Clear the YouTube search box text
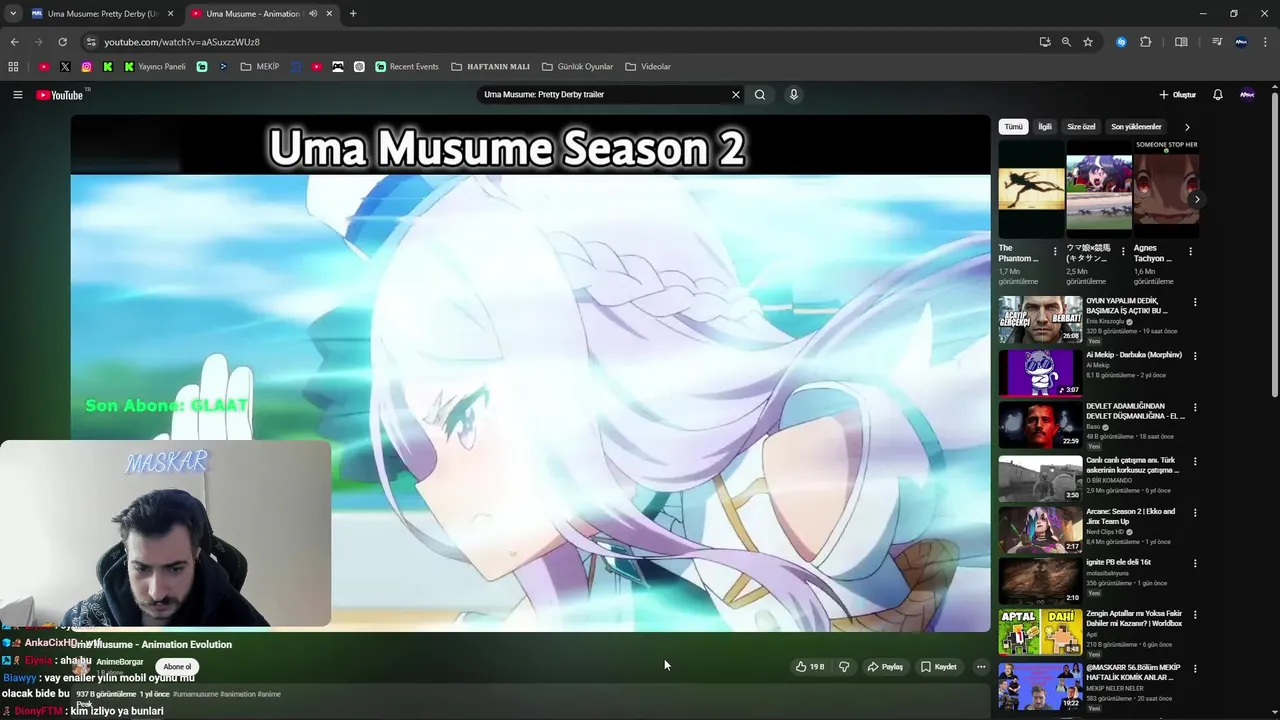Screen dimensions: 1280x720 point(736,95)
